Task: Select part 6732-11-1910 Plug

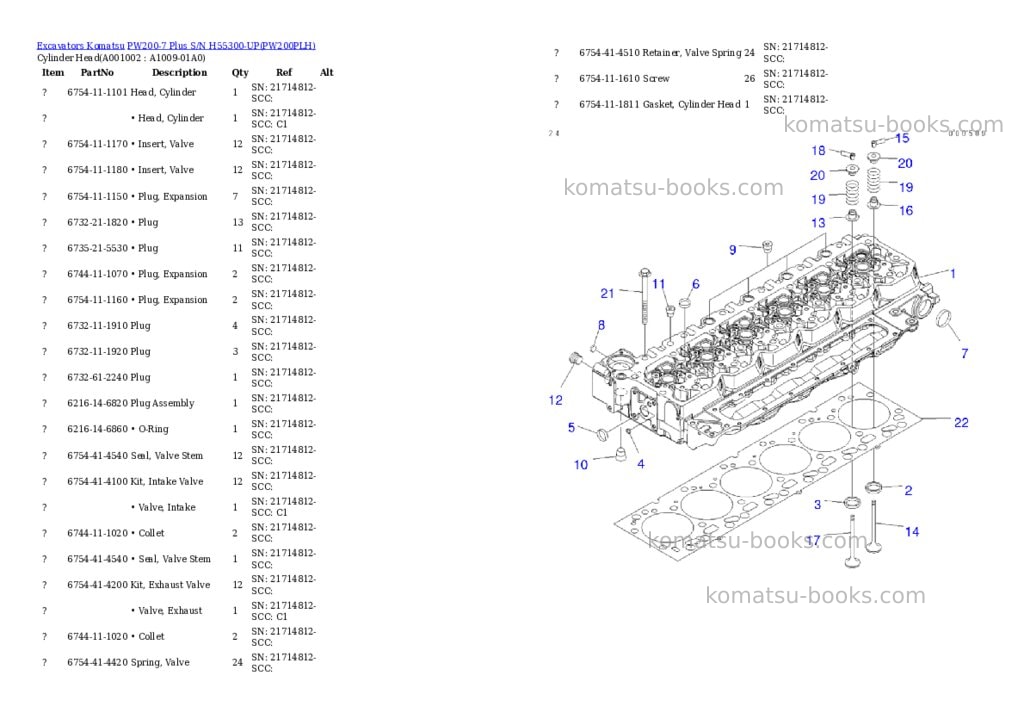Action: click(x=108, y=325)
